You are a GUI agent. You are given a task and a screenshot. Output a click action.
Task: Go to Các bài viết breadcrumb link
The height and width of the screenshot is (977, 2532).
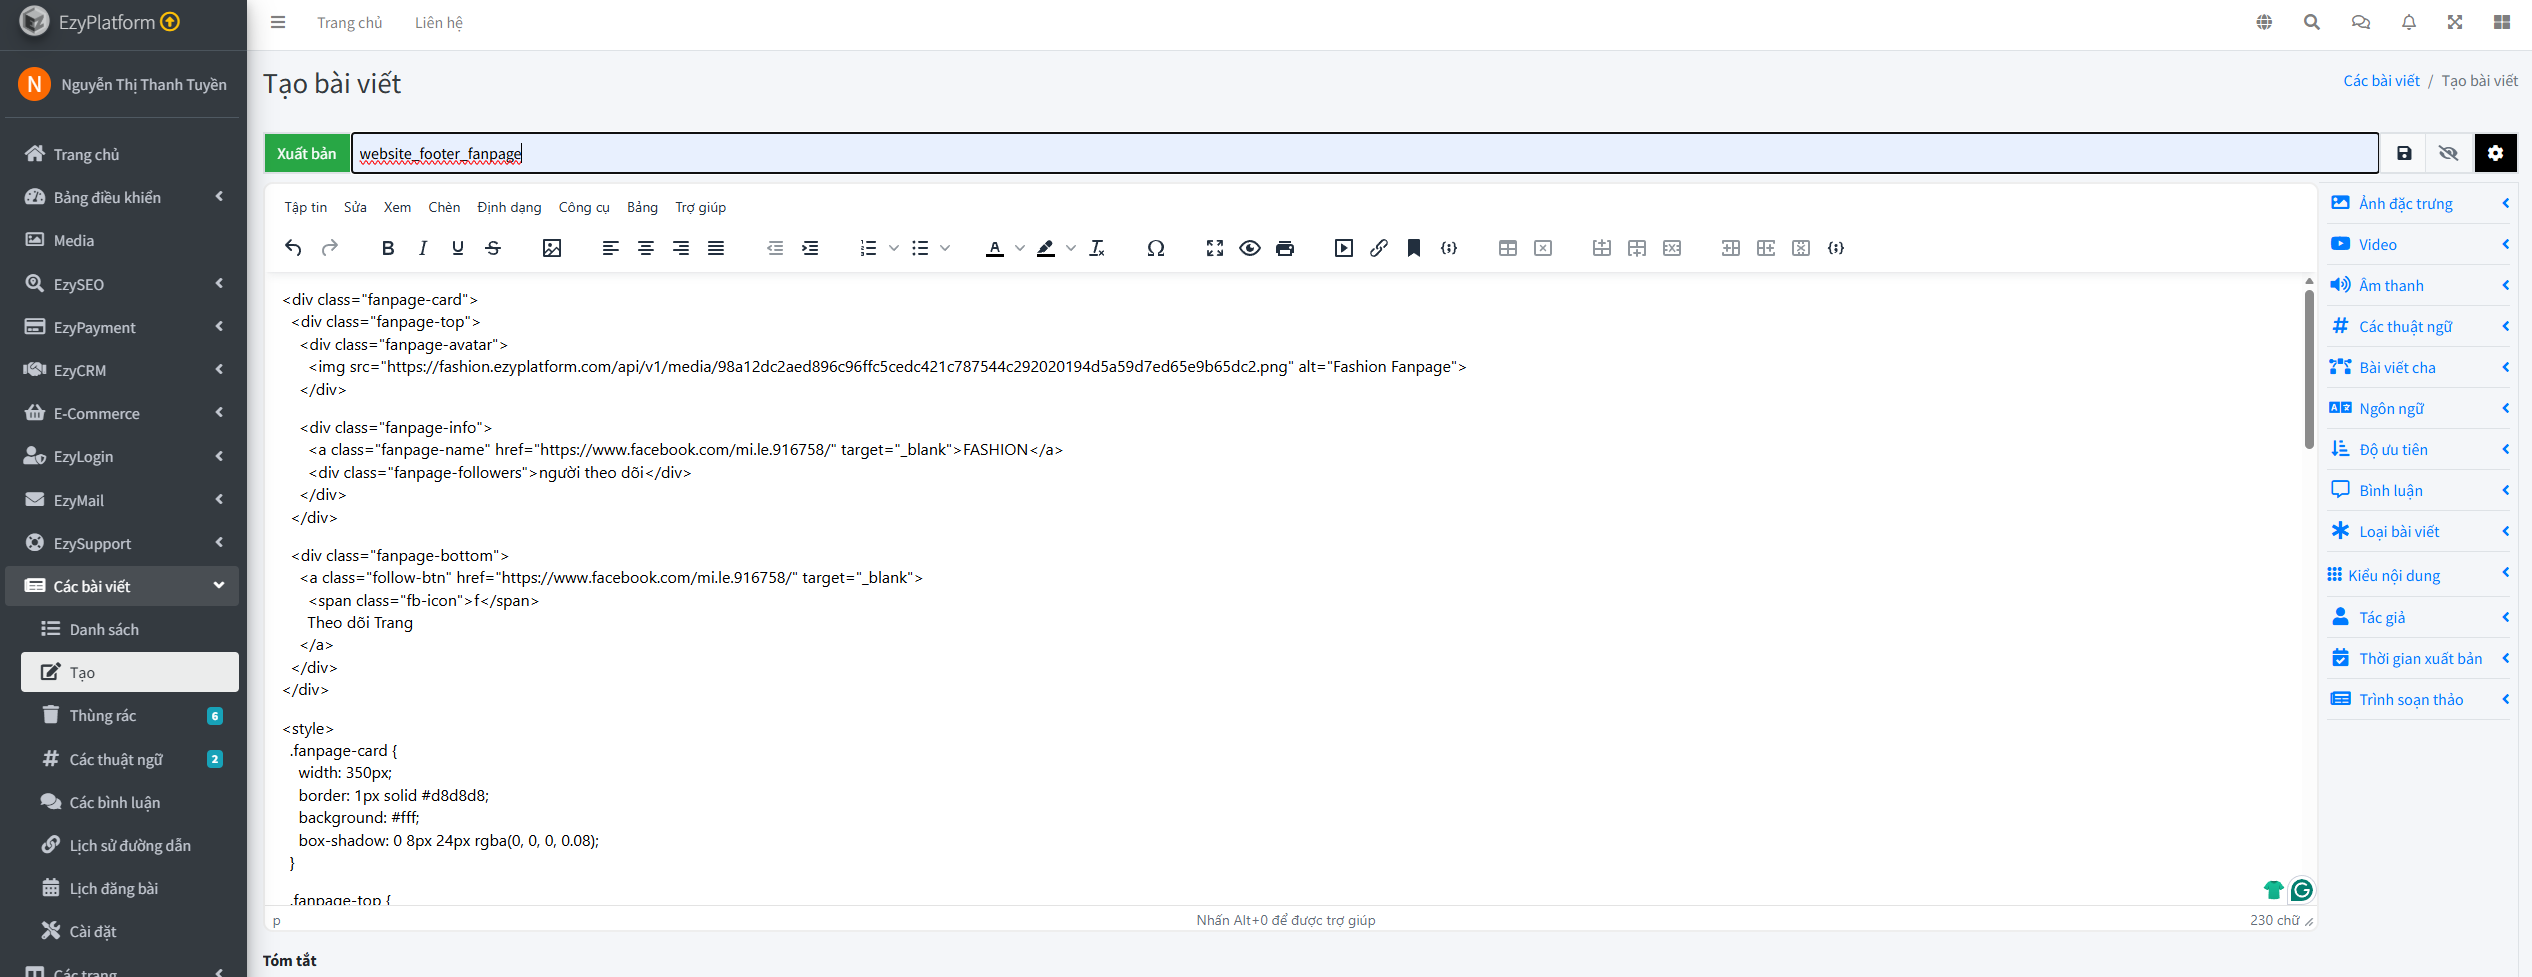2381,81
